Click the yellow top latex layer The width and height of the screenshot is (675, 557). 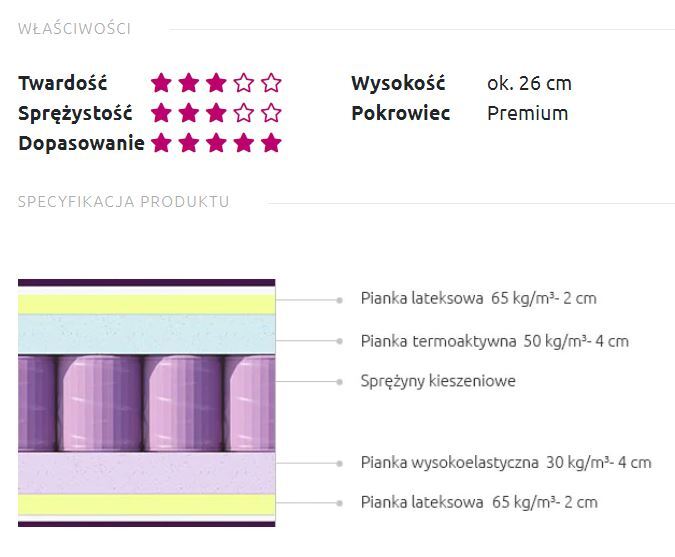[146, 302]
